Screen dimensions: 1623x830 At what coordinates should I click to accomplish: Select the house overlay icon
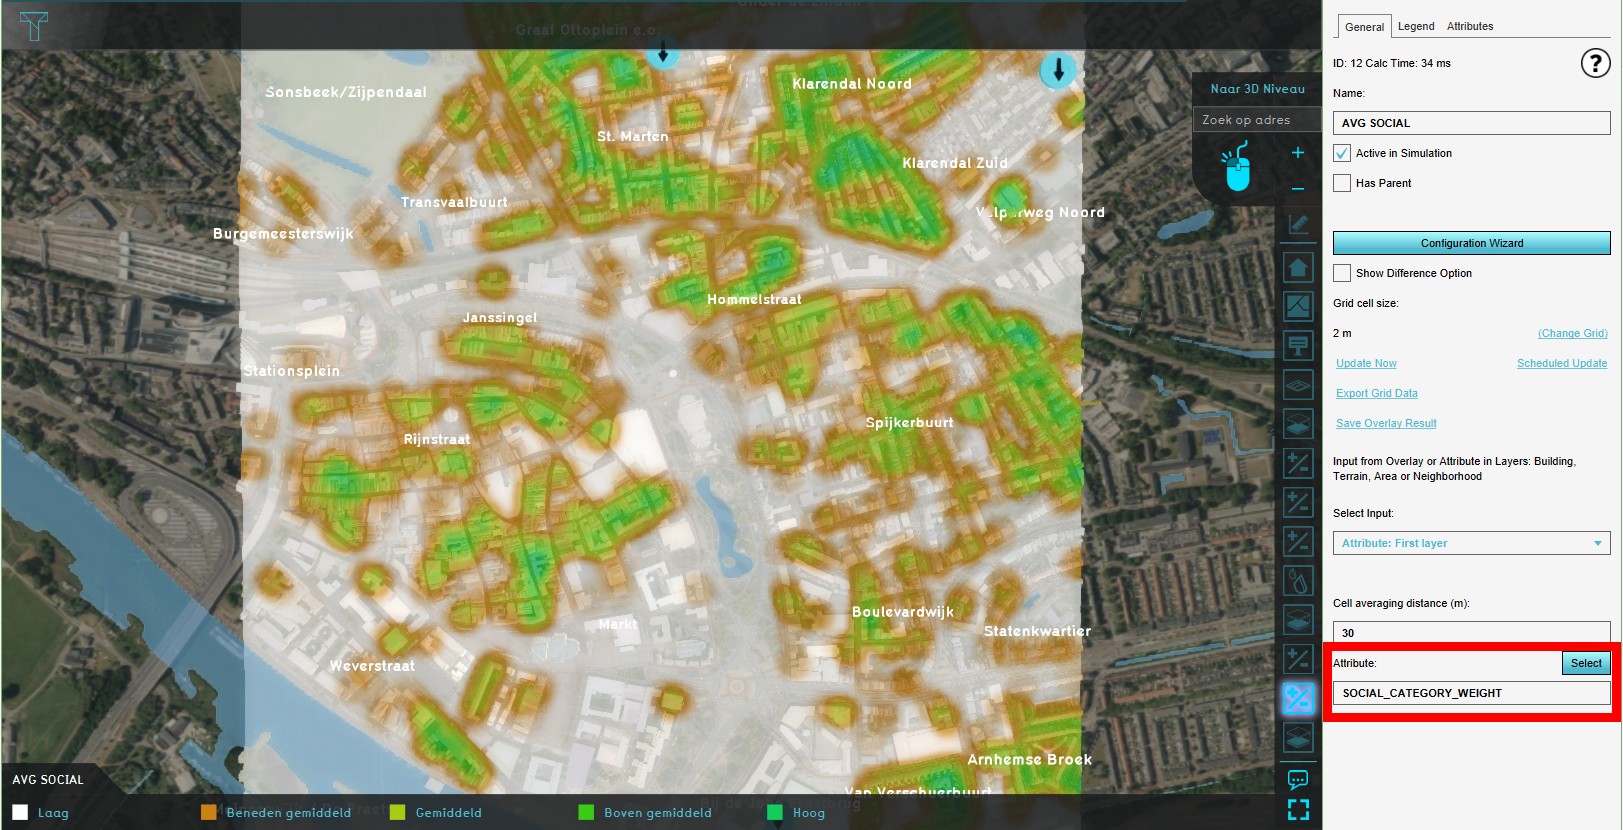click(1298, 267)
